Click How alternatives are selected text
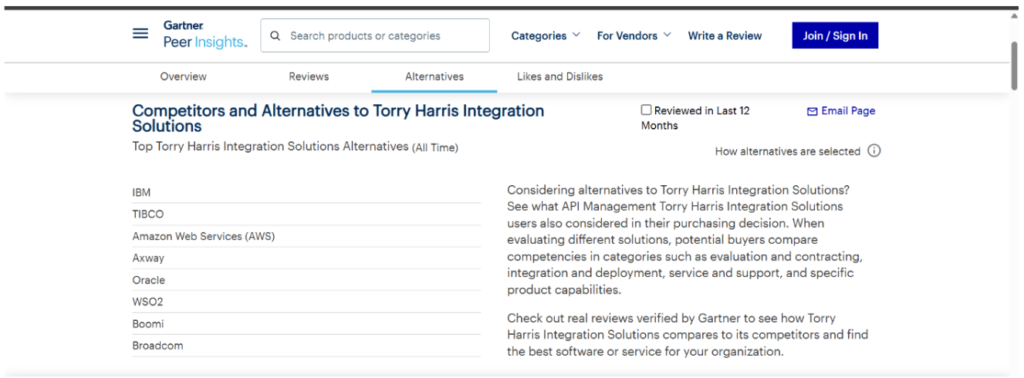Viewport: 1024px width, 378px height. click(x=788, y=151)
